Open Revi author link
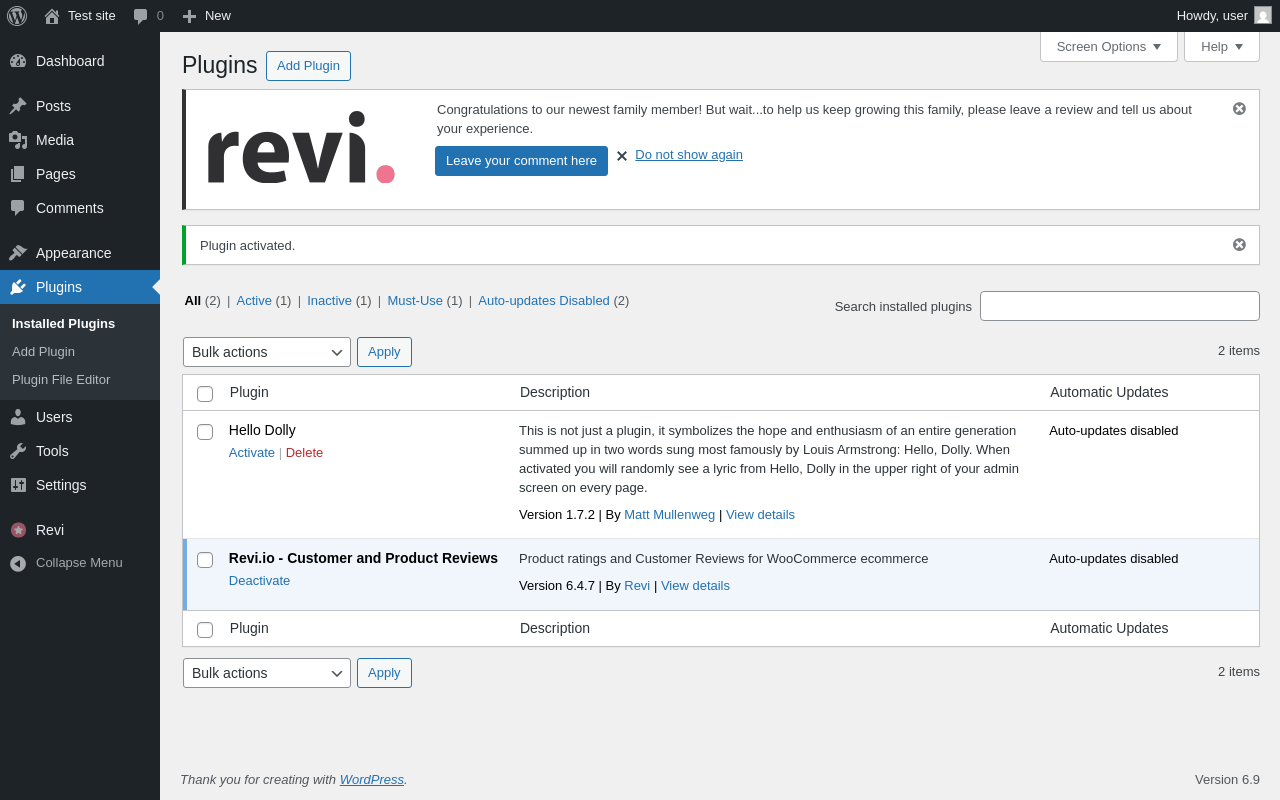Viewport: 1280px width, 800px height. coord(637,586)
